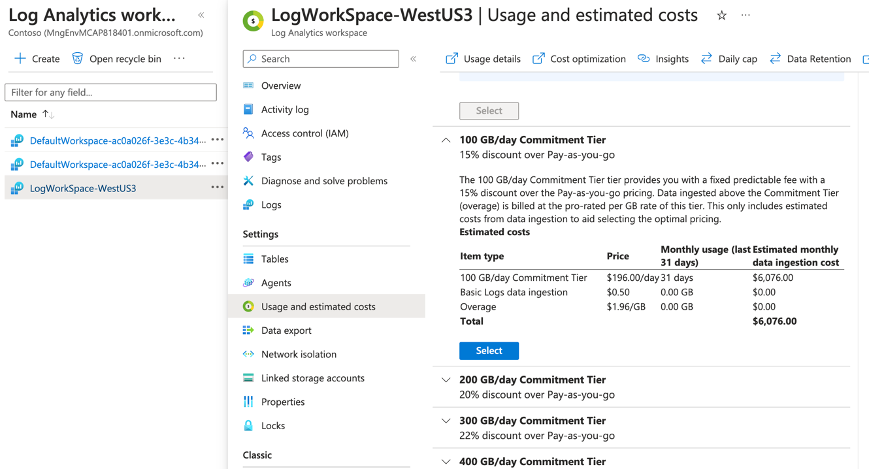
Task: Click the favorite star next to the title
Action: tap(722, 16)
